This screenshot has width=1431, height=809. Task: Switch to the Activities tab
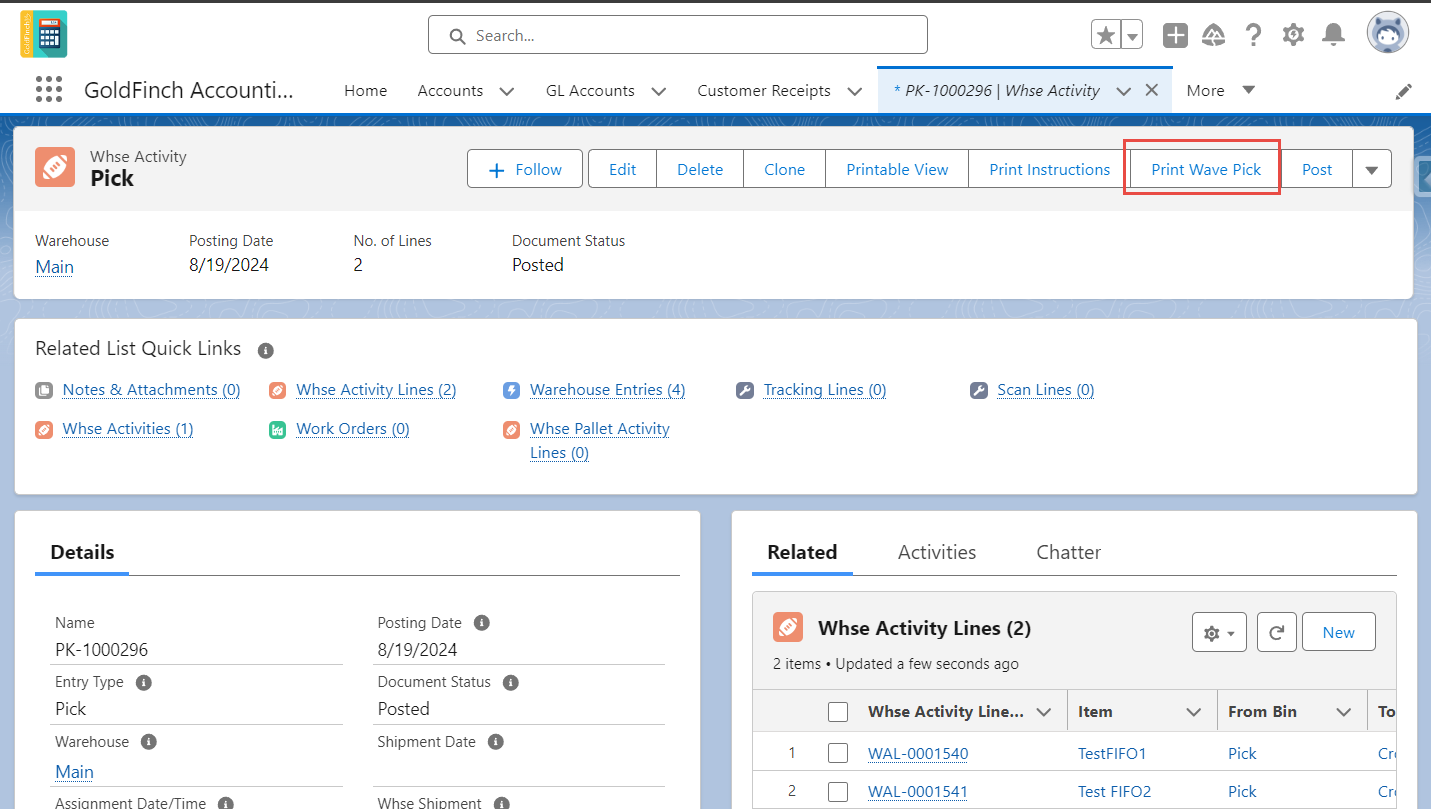tap(937, 552)
